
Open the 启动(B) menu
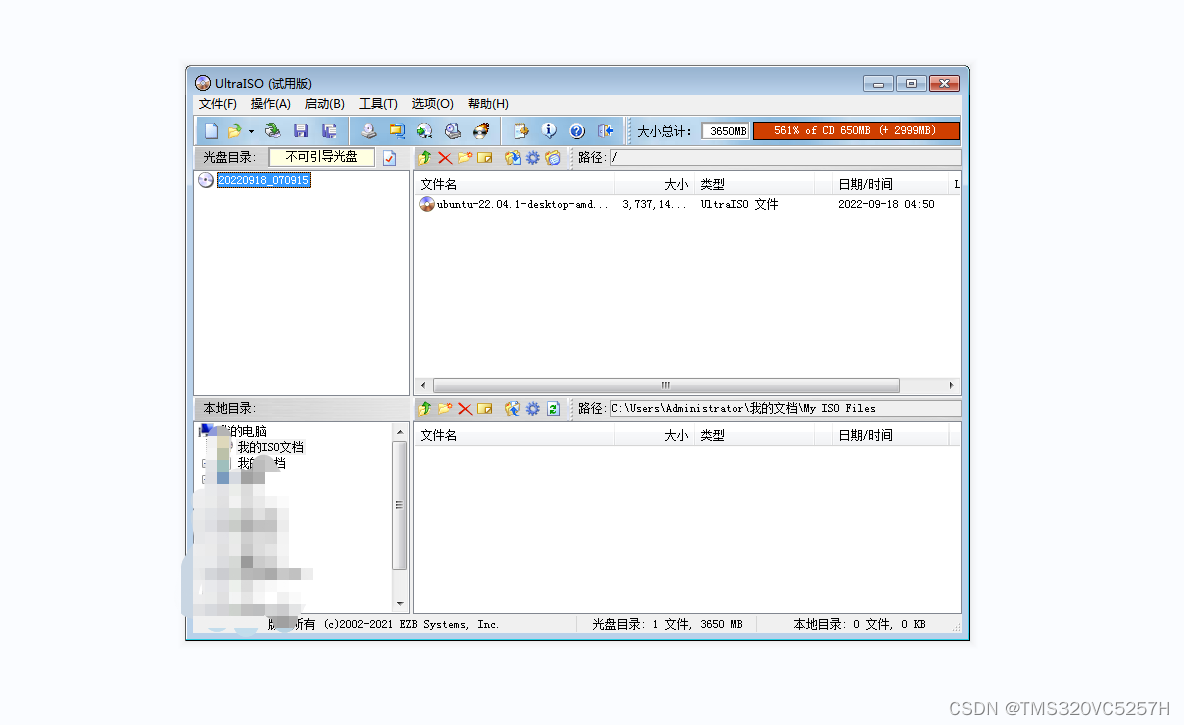point(325,103)
